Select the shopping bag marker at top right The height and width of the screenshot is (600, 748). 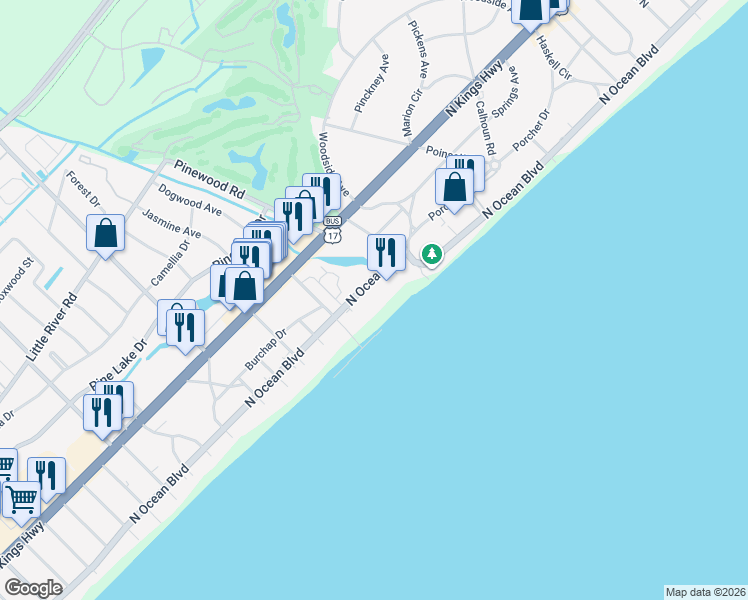pyautogui.click(x=530, y=12)
